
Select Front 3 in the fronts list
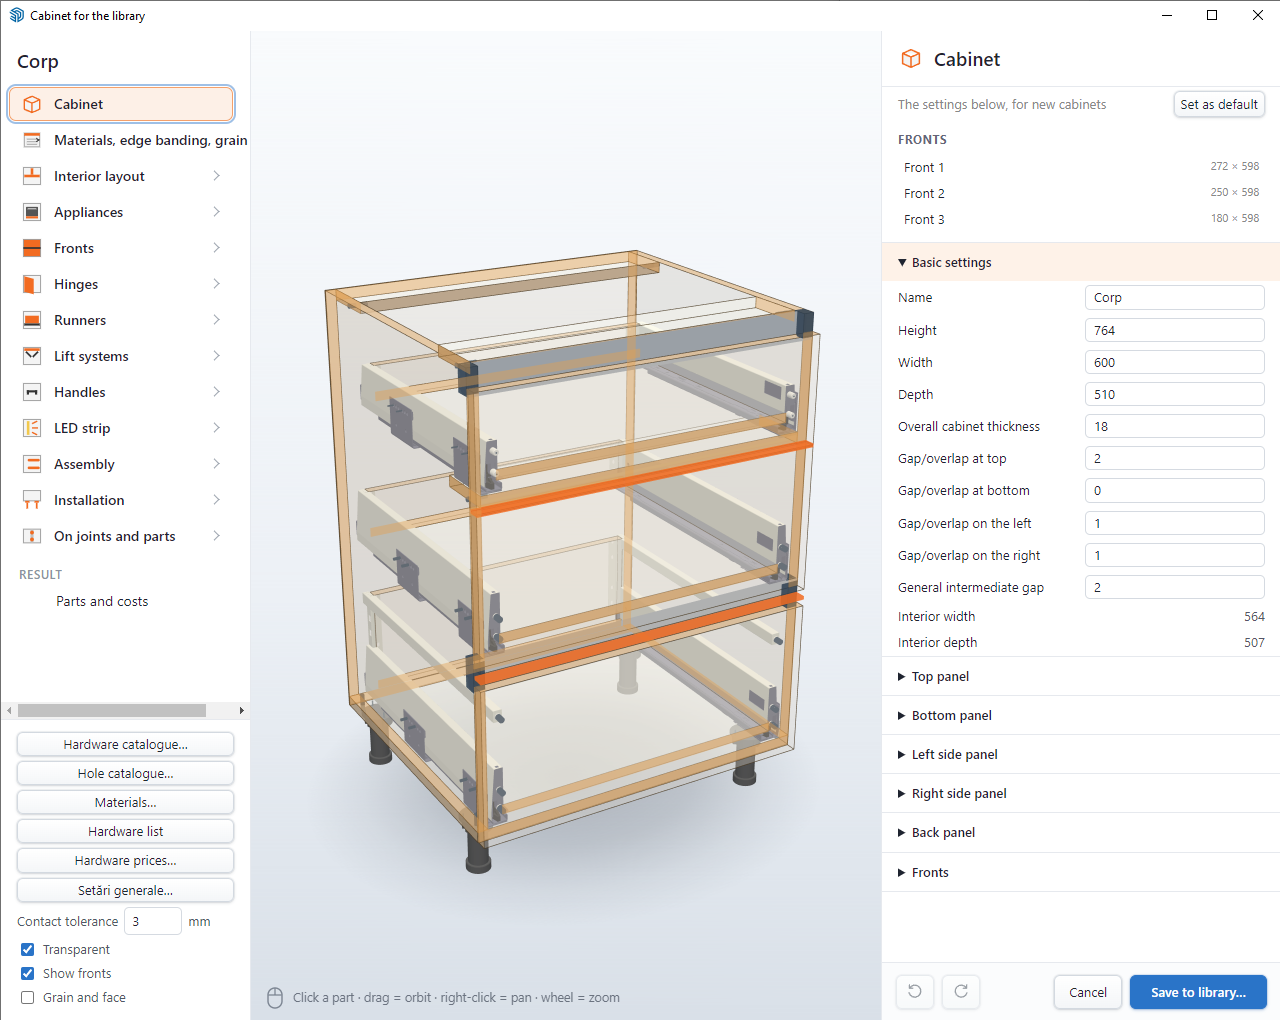click(x=1081, y=219)
